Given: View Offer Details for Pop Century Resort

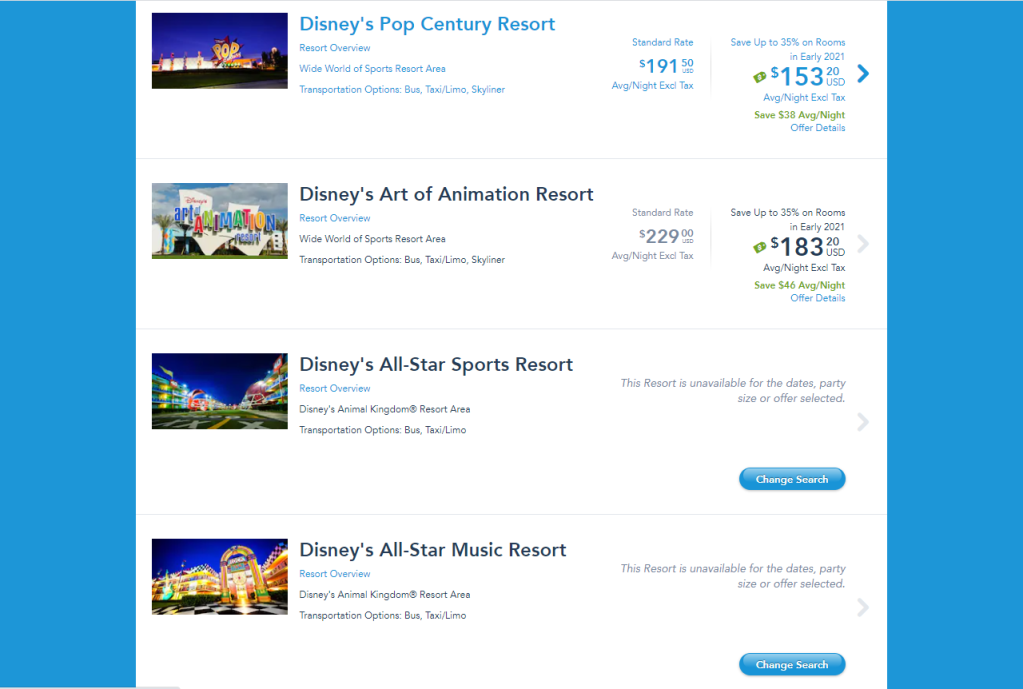Looking at the screenshot, I should point(817,128).
